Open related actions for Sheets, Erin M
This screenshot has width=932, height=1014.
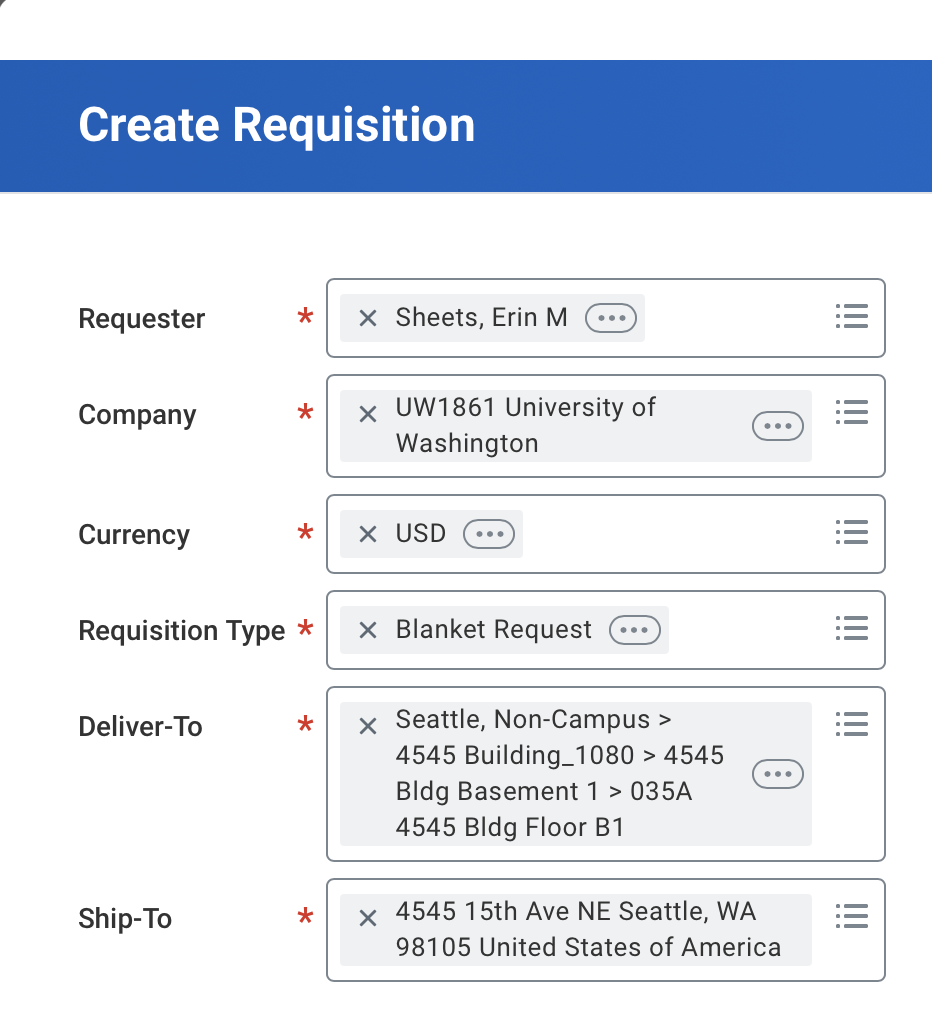(611, 318)
